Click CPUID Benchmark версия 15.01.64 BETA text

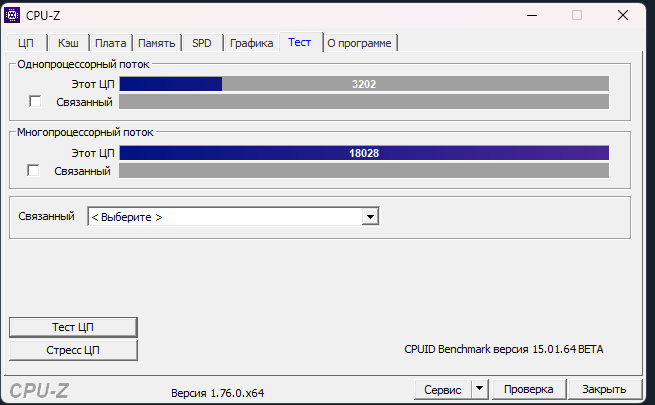(503, 349)
